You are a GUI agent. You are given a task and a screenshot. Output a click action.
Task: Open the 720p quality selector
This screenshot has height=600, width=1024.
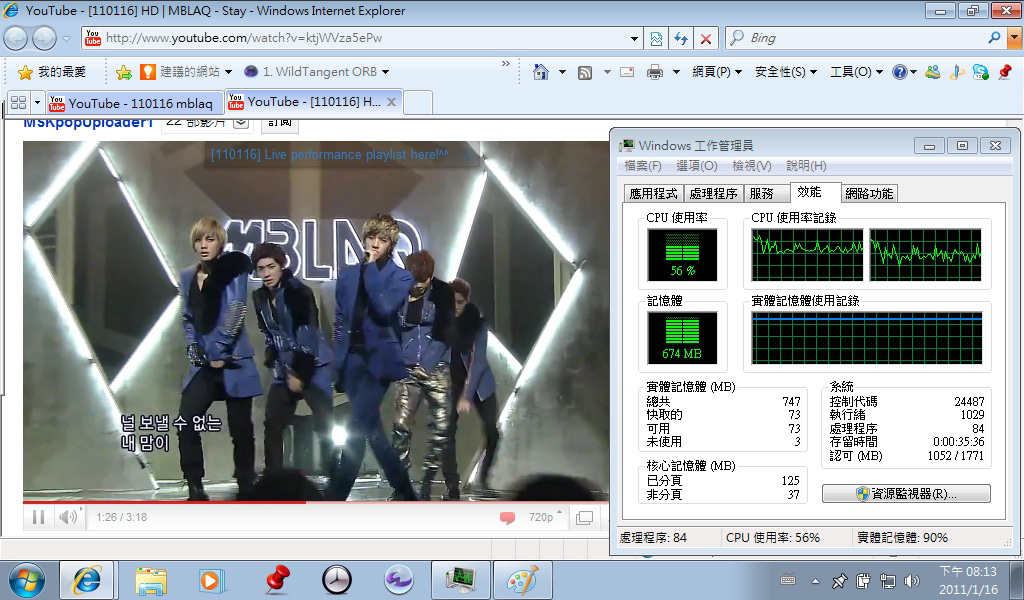(545, 517)
